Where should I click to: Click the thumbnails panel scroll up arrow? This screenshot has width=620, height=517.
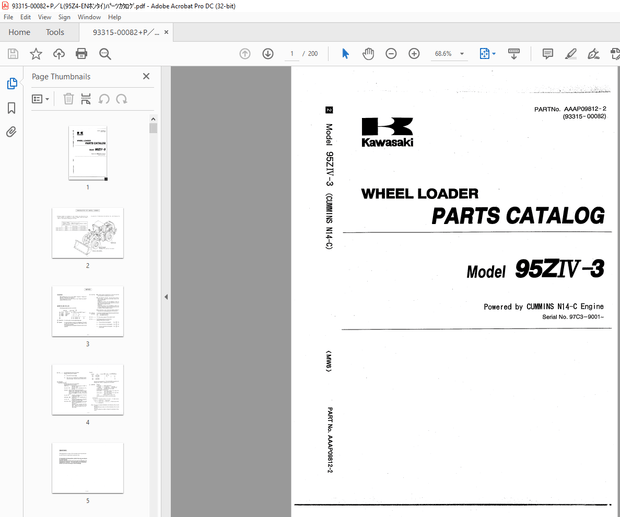(x=153, y=119)
